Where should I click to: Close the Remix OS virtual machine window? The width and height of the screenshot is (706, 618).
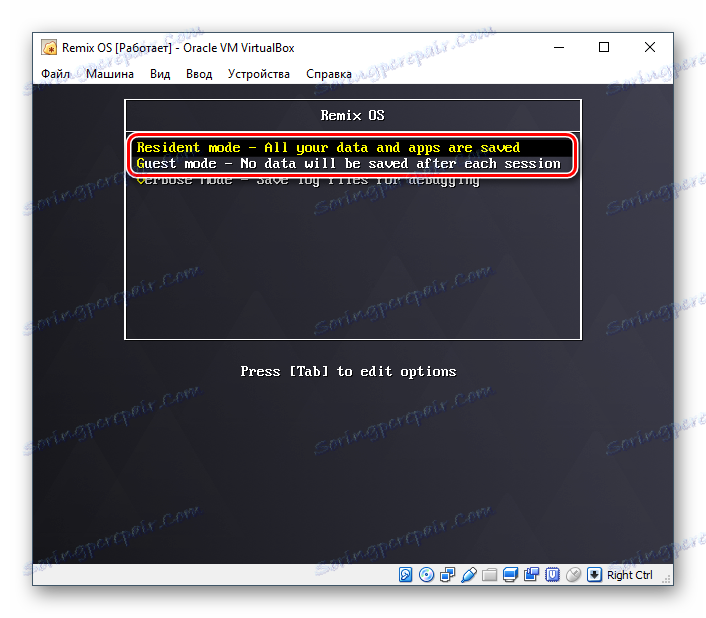[x=650, y=47]
